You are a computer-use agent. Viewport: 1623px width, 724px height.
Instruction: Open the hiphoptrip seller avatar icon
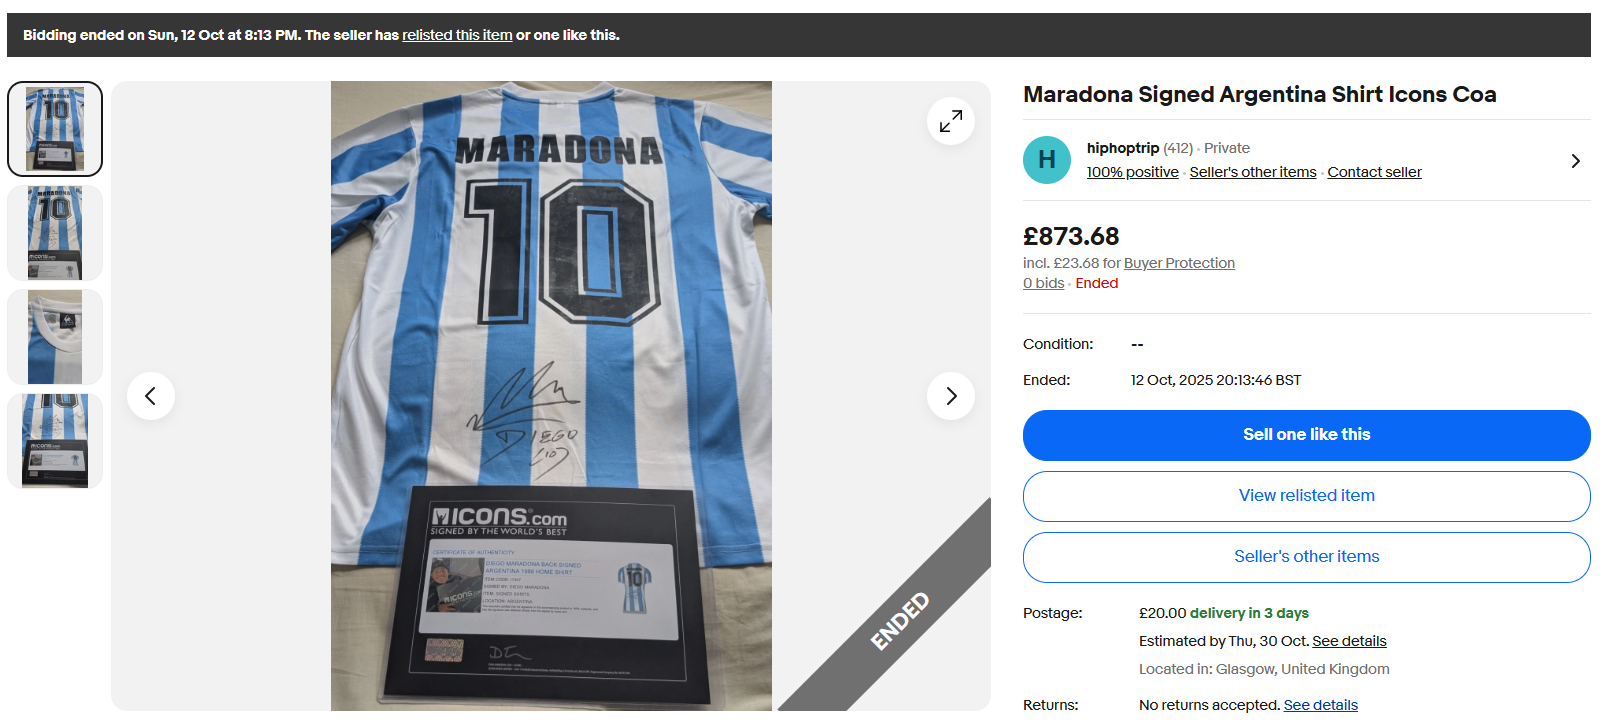1047,160
